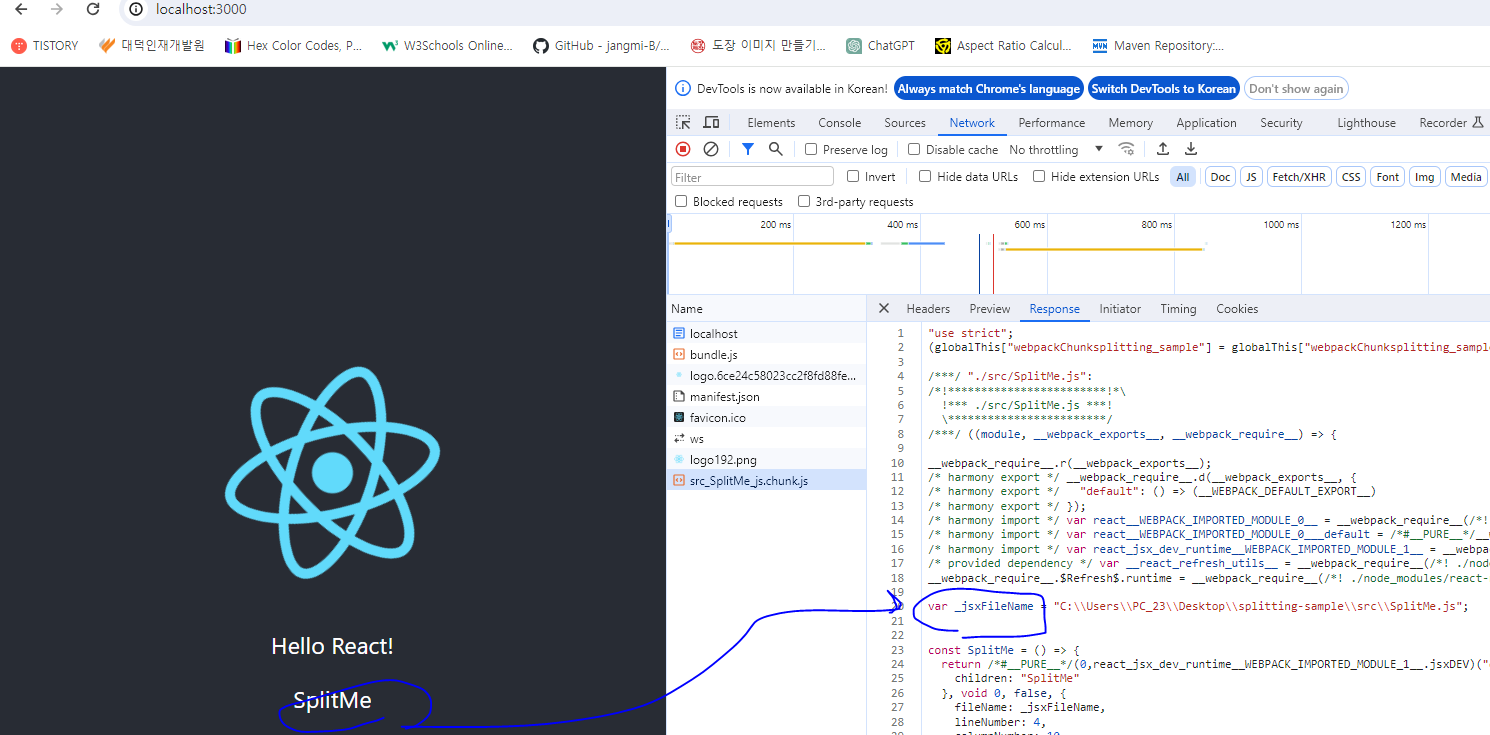This screenshot has height=735, width=1490.
Task: Switch to the Sources tab
Action: coord(905,123)
